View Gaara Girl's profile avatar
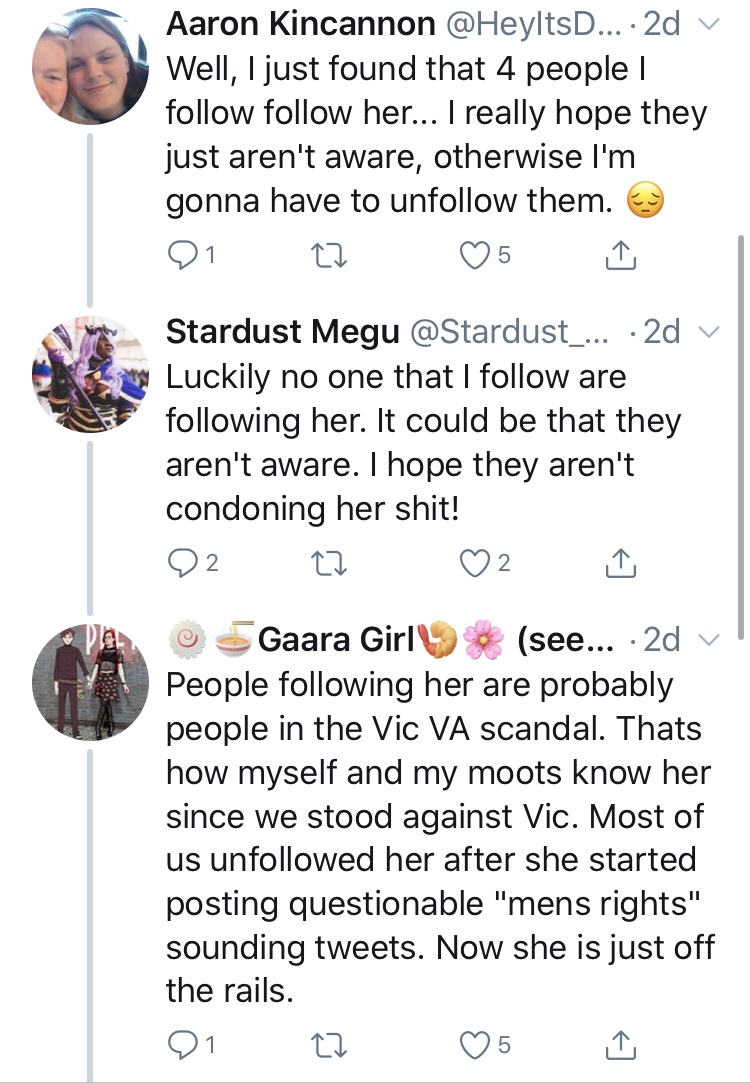Image resolution: width=750 pixels, height=1083 pixels. tap(90, 682)
